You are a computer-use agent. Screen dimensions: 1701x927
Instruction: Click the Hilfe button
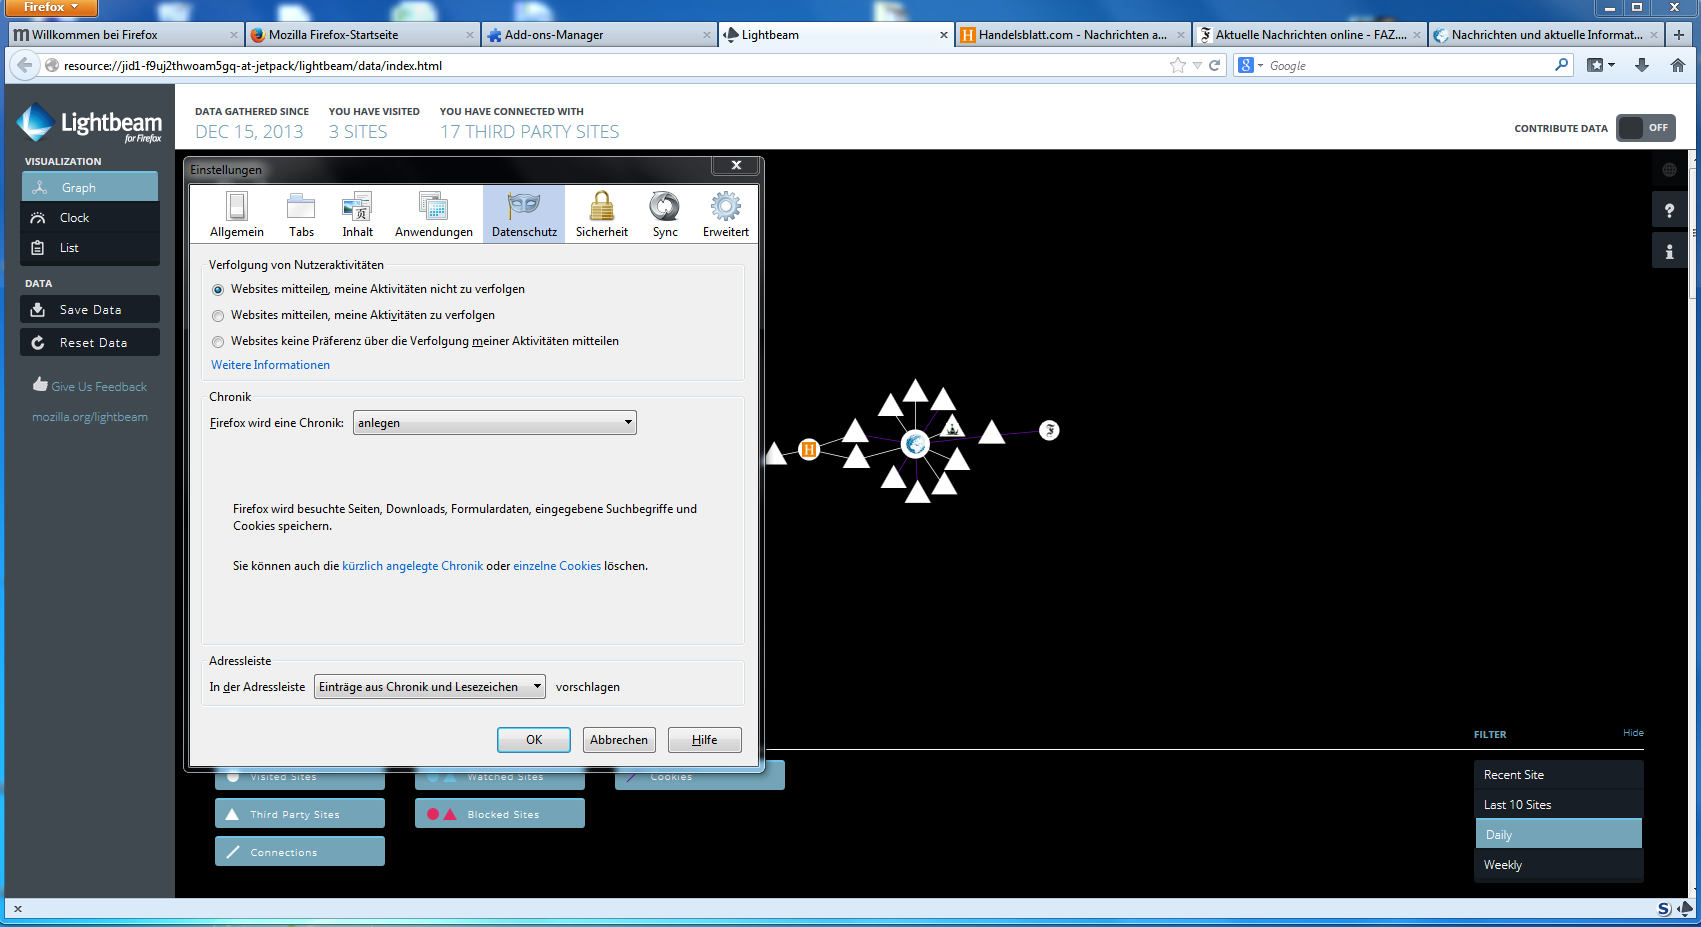click(x=705, y=740)
